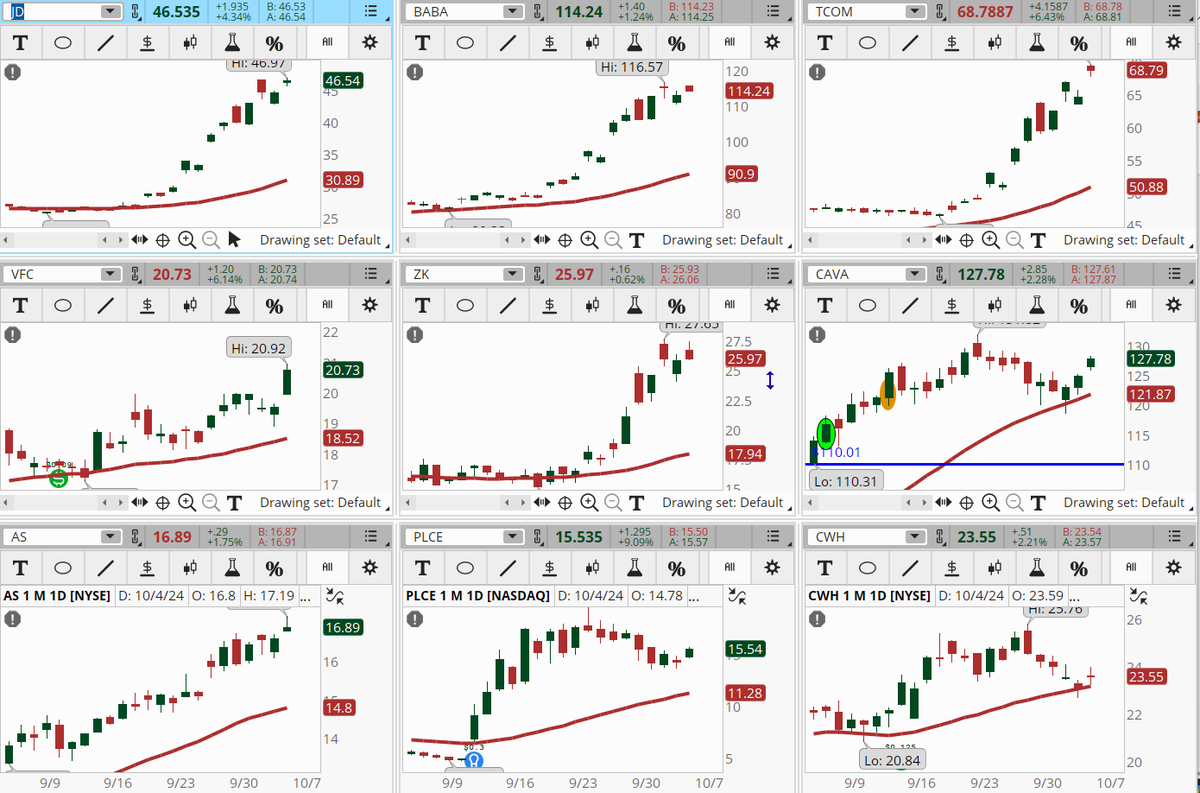Choose the diagonal line tool in JD chart
This screenshot has height=793, width=1200.
[105, 43]
